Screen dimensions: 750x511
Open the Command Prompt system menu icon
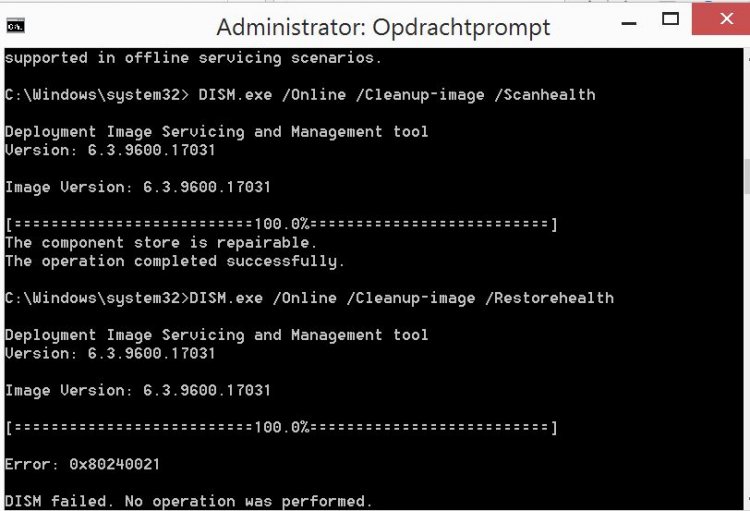click(15, 25)
